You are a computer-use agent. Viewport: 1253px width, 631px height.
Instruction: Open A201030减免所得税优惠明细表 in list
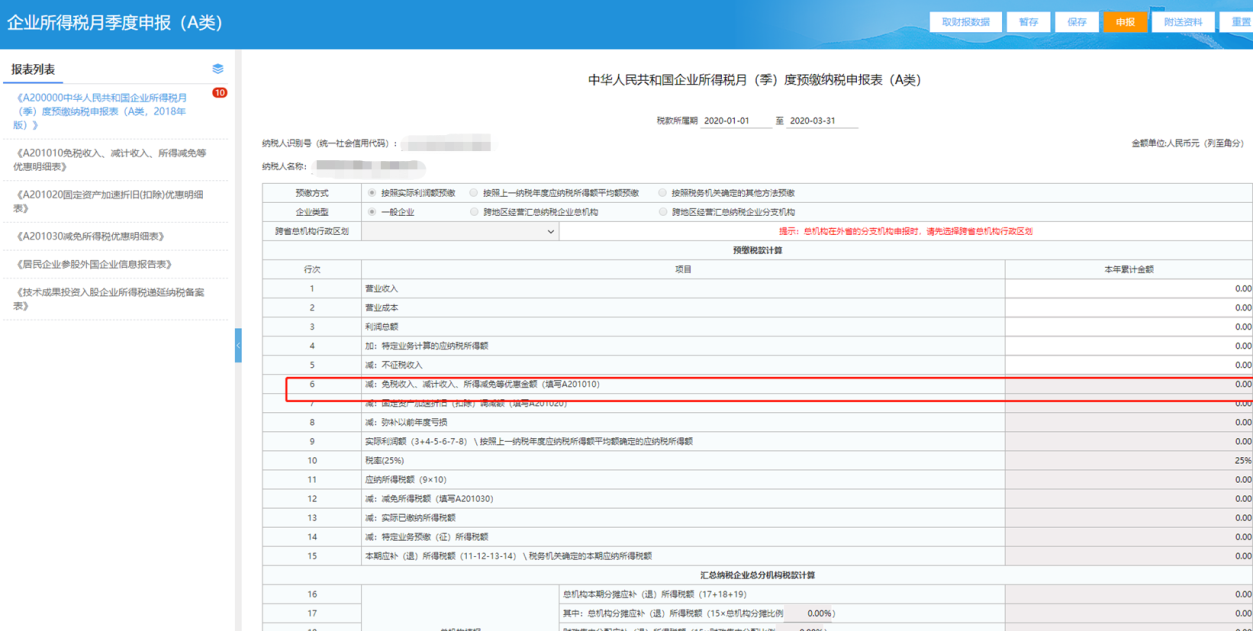point(90,237)
